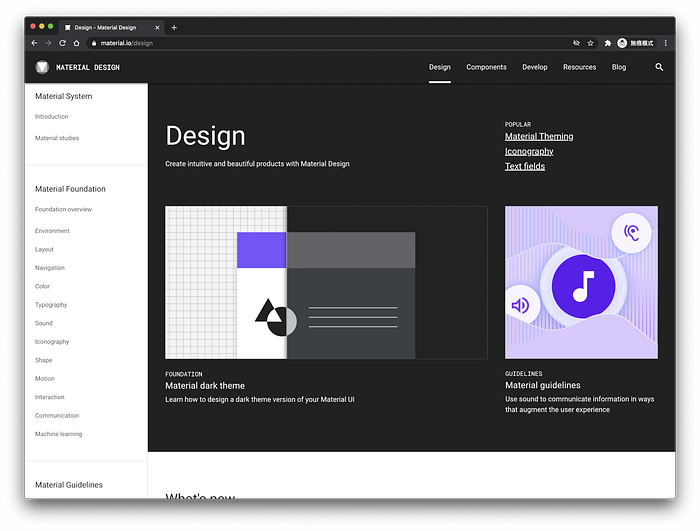The image size is (700, 531).
Task: Open Foundation overview in the sidebar
Action: pyautogui.click(x=63, y=209)
